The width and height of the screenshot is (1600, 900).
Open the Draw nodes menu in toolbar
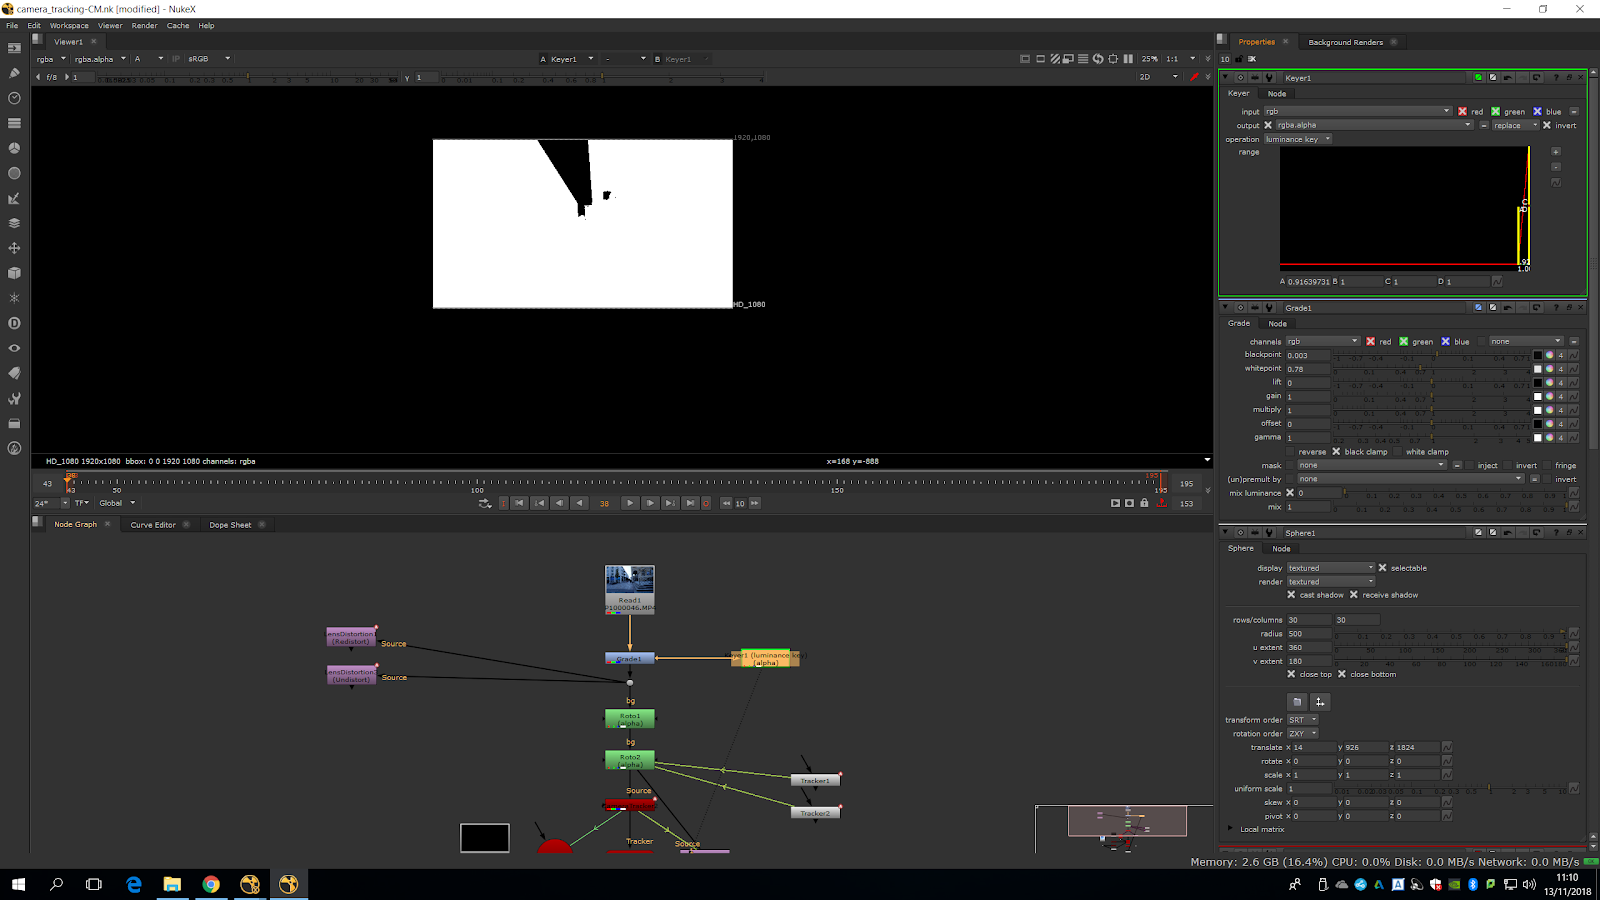pyautogui.click(x=14, y=73)
